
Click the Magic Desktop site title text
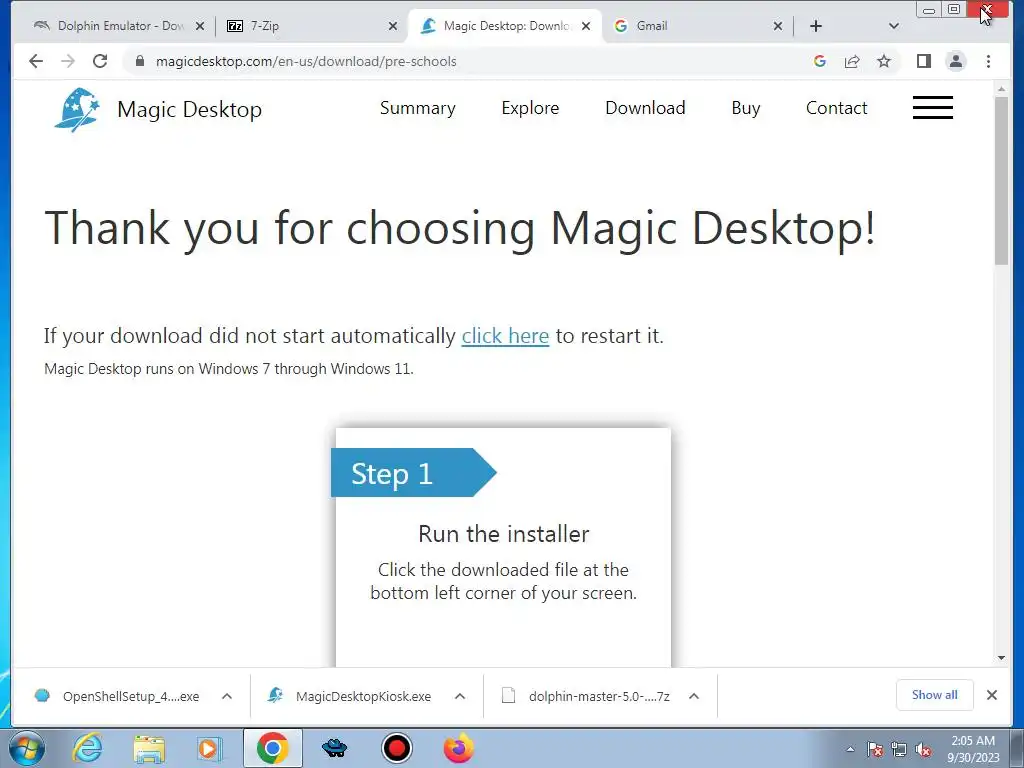pyautogui.click(x=189, y=110)
